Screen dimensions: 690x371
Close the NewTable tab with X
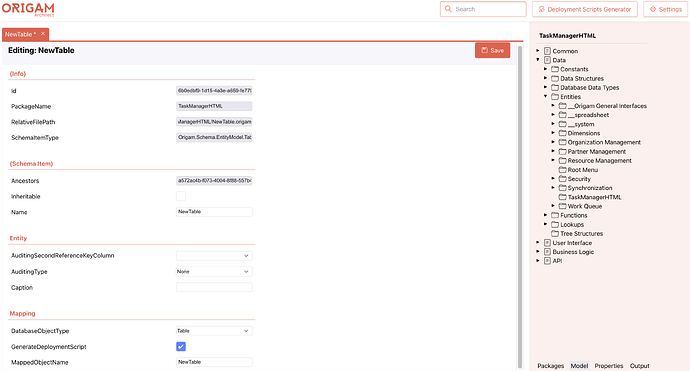point(43,33)
